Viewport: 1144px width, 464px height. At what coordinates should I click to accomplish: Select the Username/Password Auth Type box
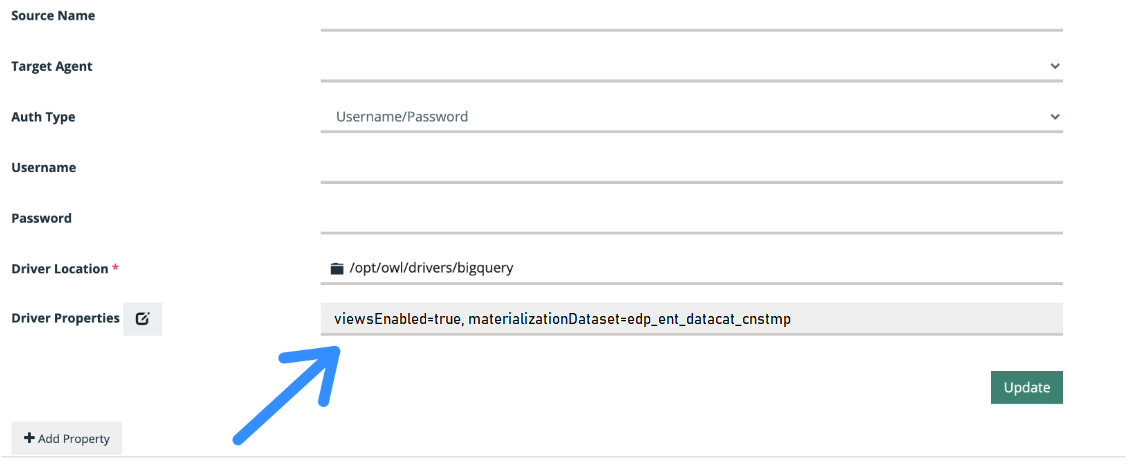(680, 117)
